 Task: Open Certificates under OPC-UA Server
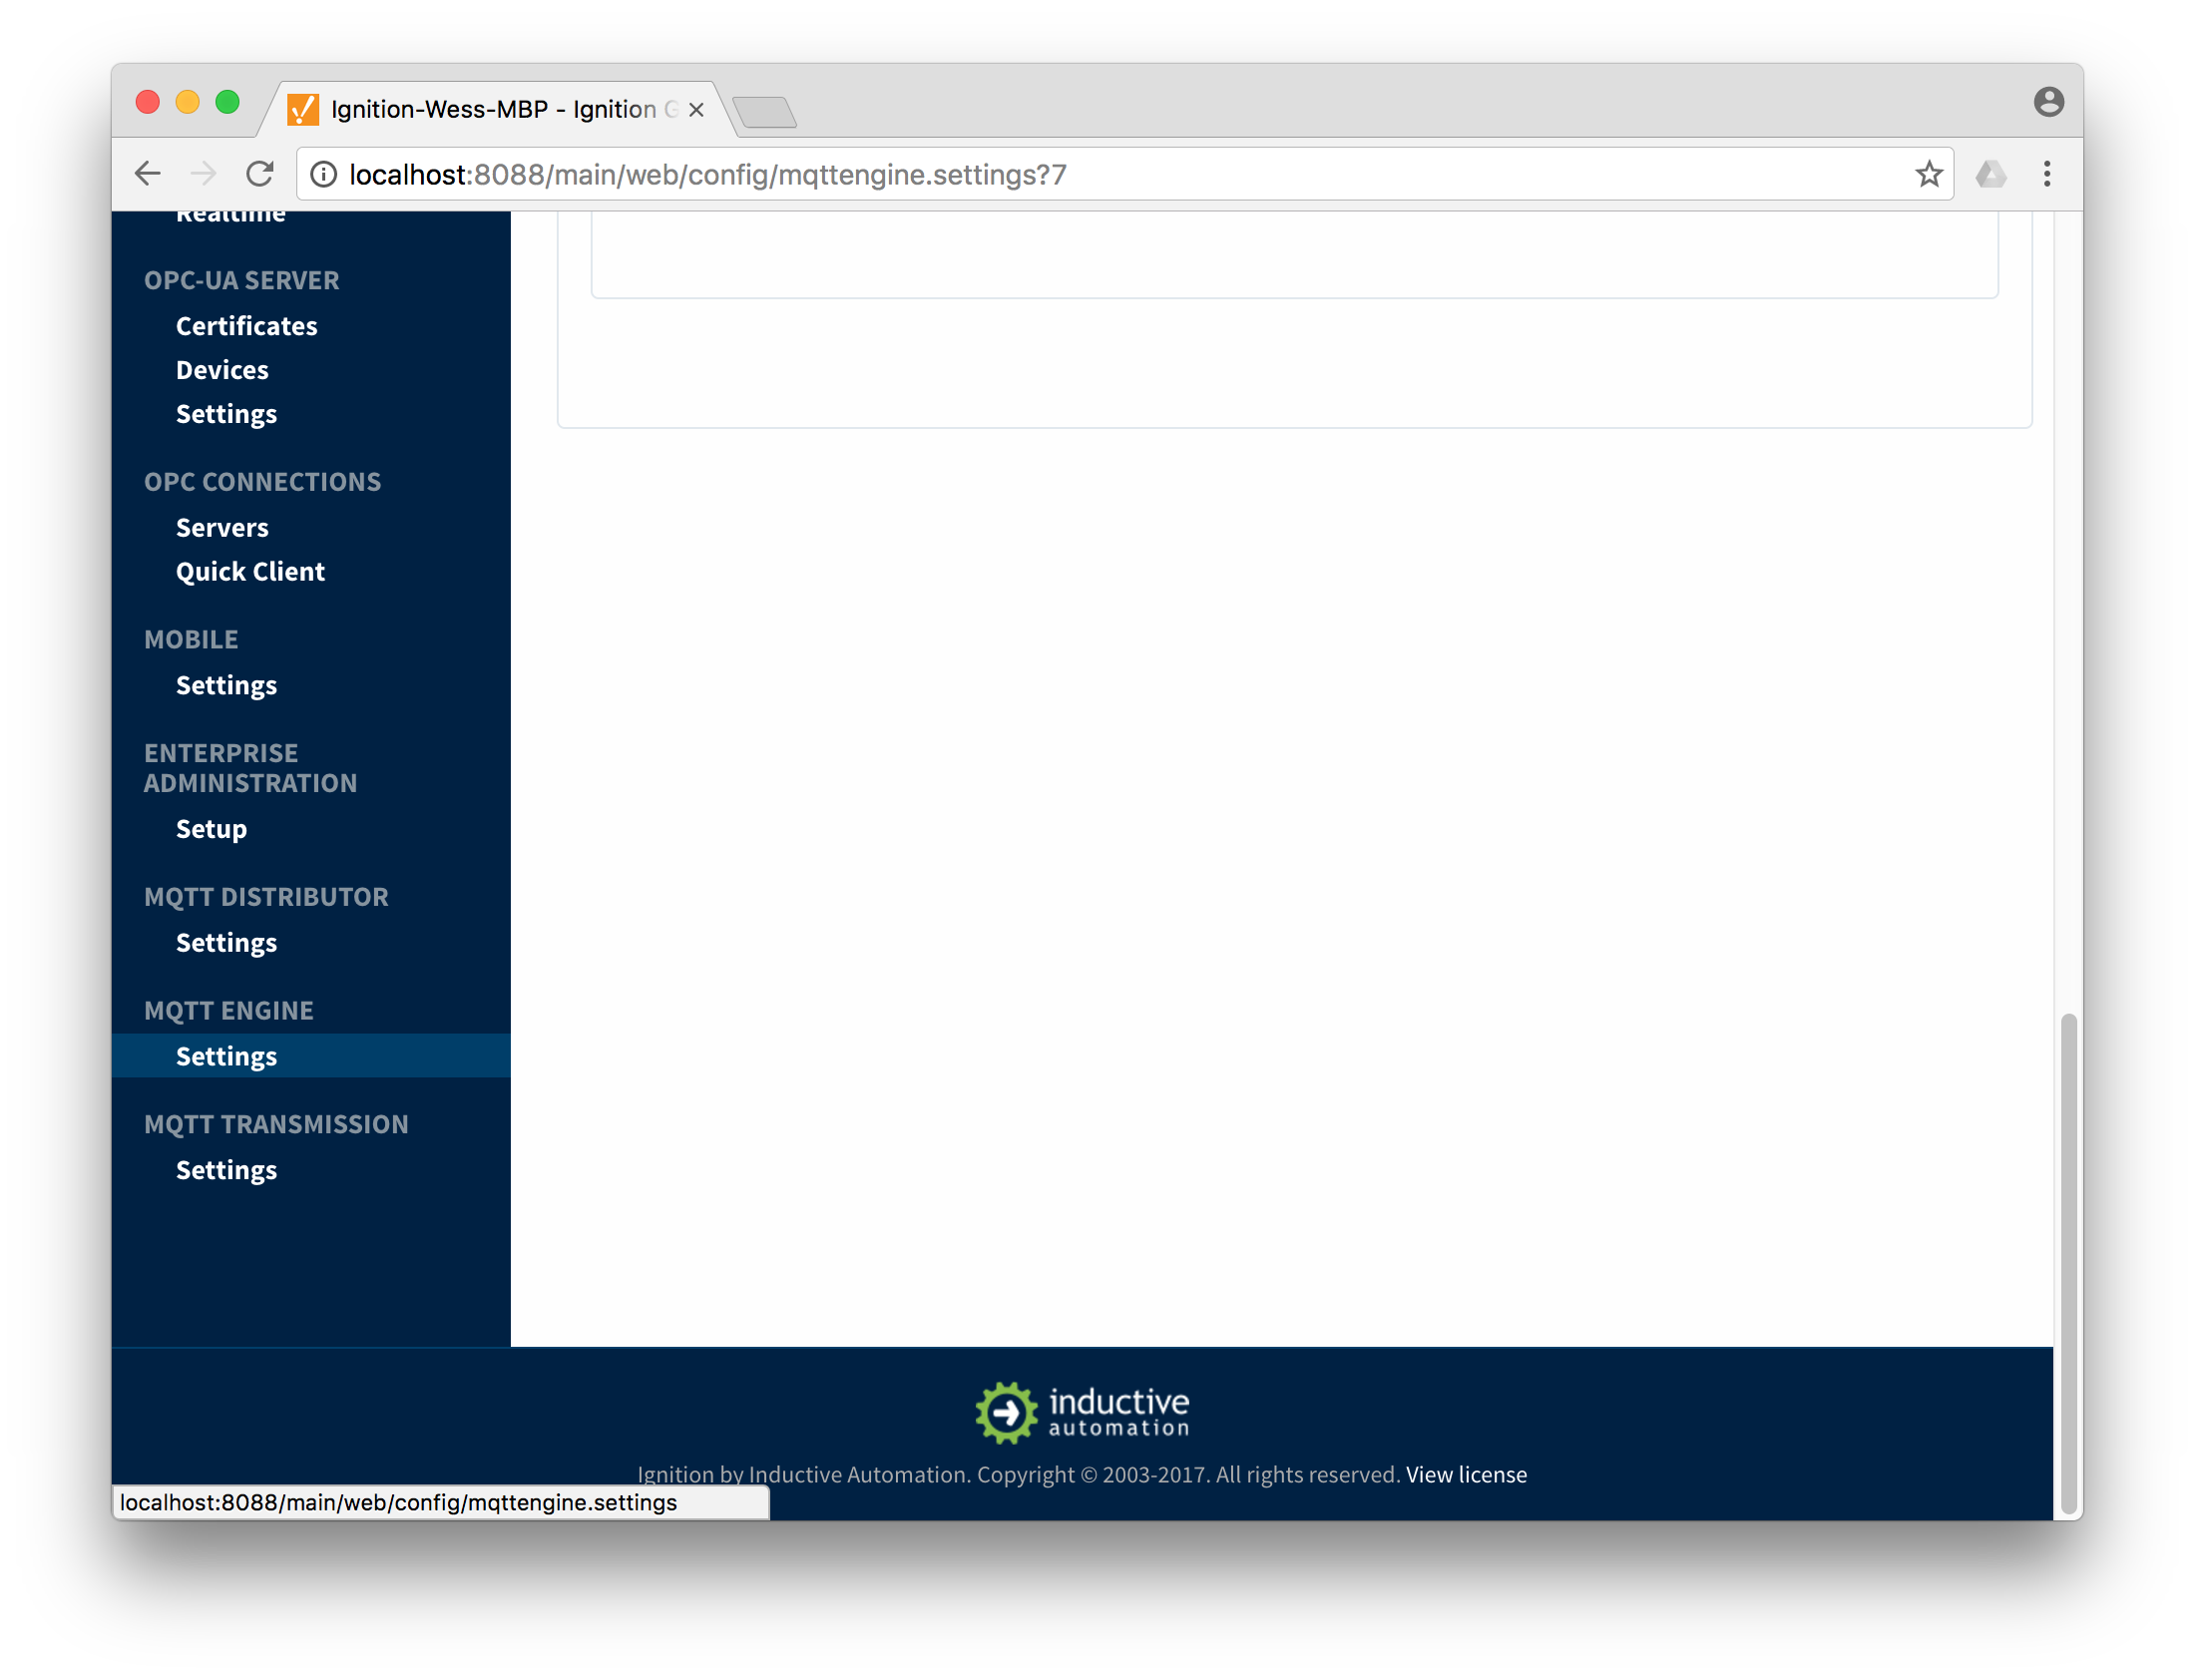[x=246, y=326]
